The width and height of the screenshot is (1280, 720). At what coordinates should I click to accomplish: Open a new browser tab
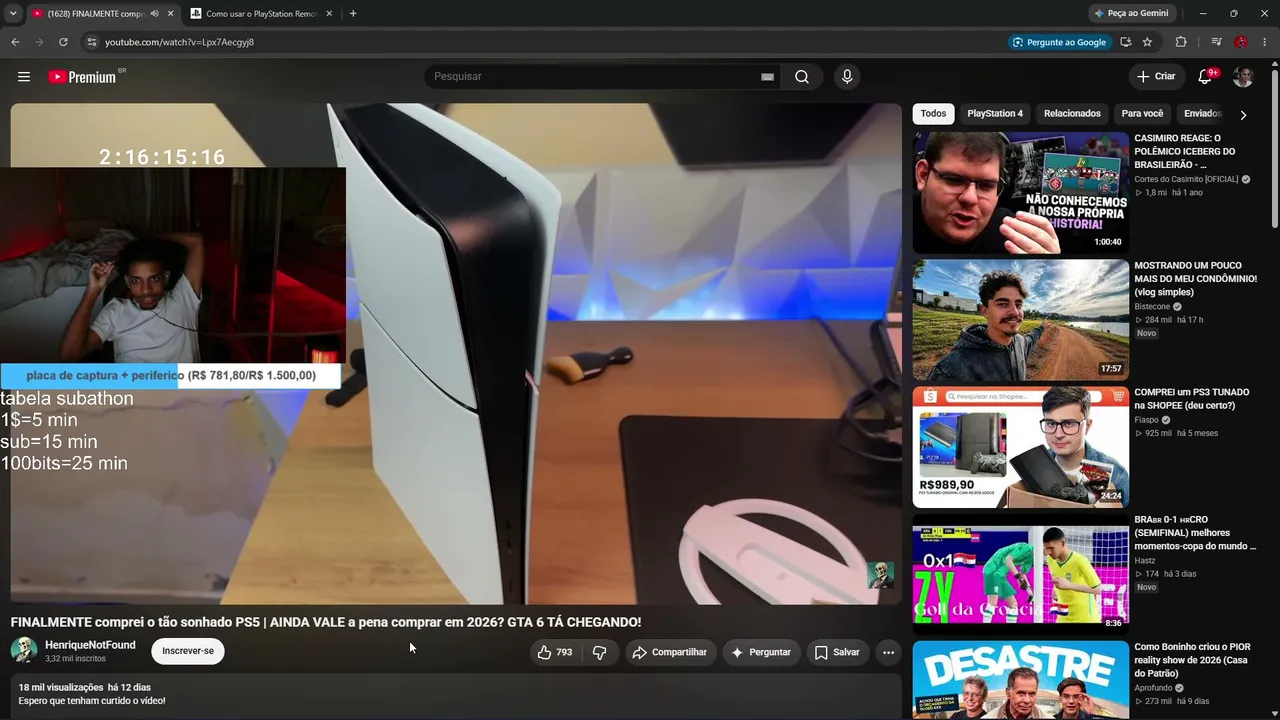[x=353, y=14]
